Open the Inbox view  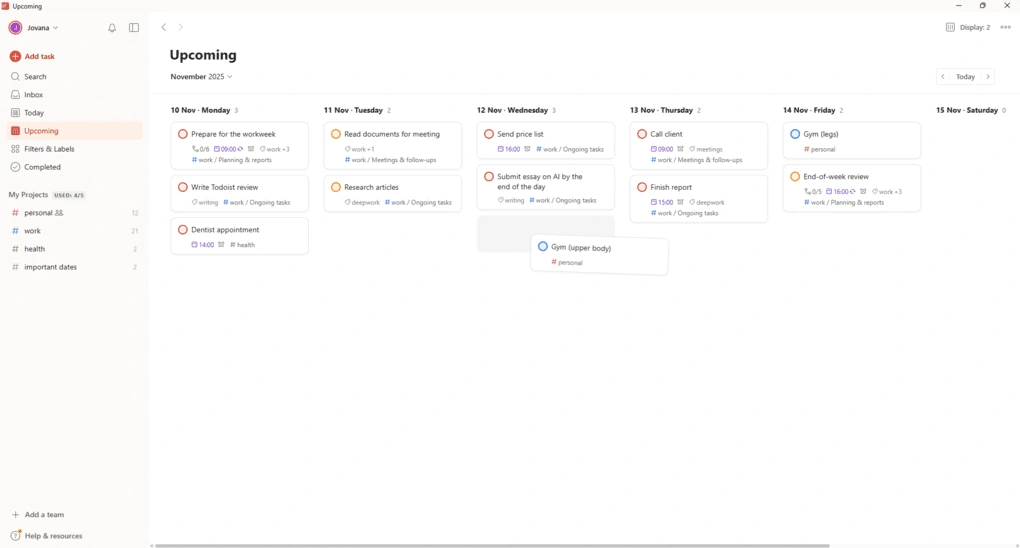[75, 95]
